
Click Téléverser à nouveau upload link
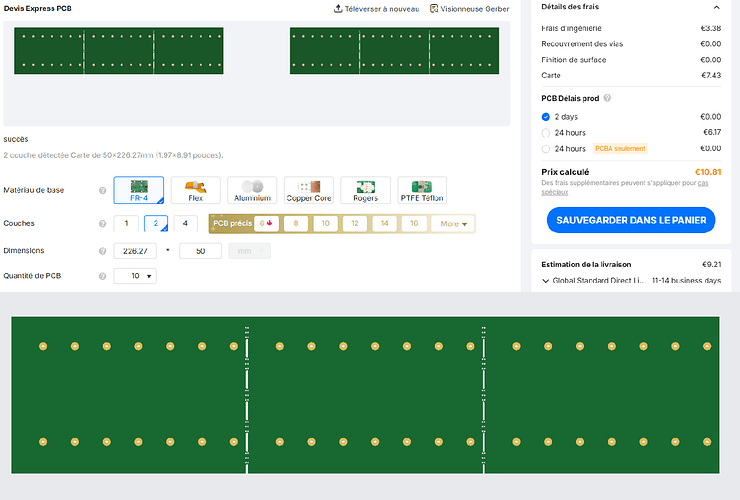click(x=376, y=9)
